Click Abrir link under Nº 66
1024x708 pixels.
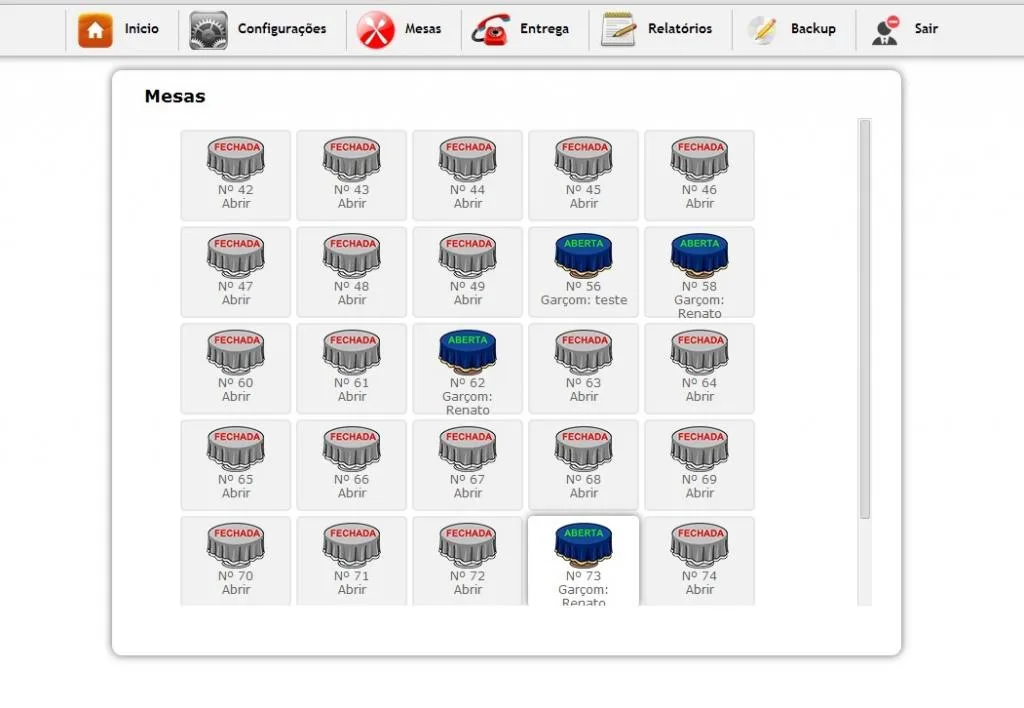click(x=351, y=493)
